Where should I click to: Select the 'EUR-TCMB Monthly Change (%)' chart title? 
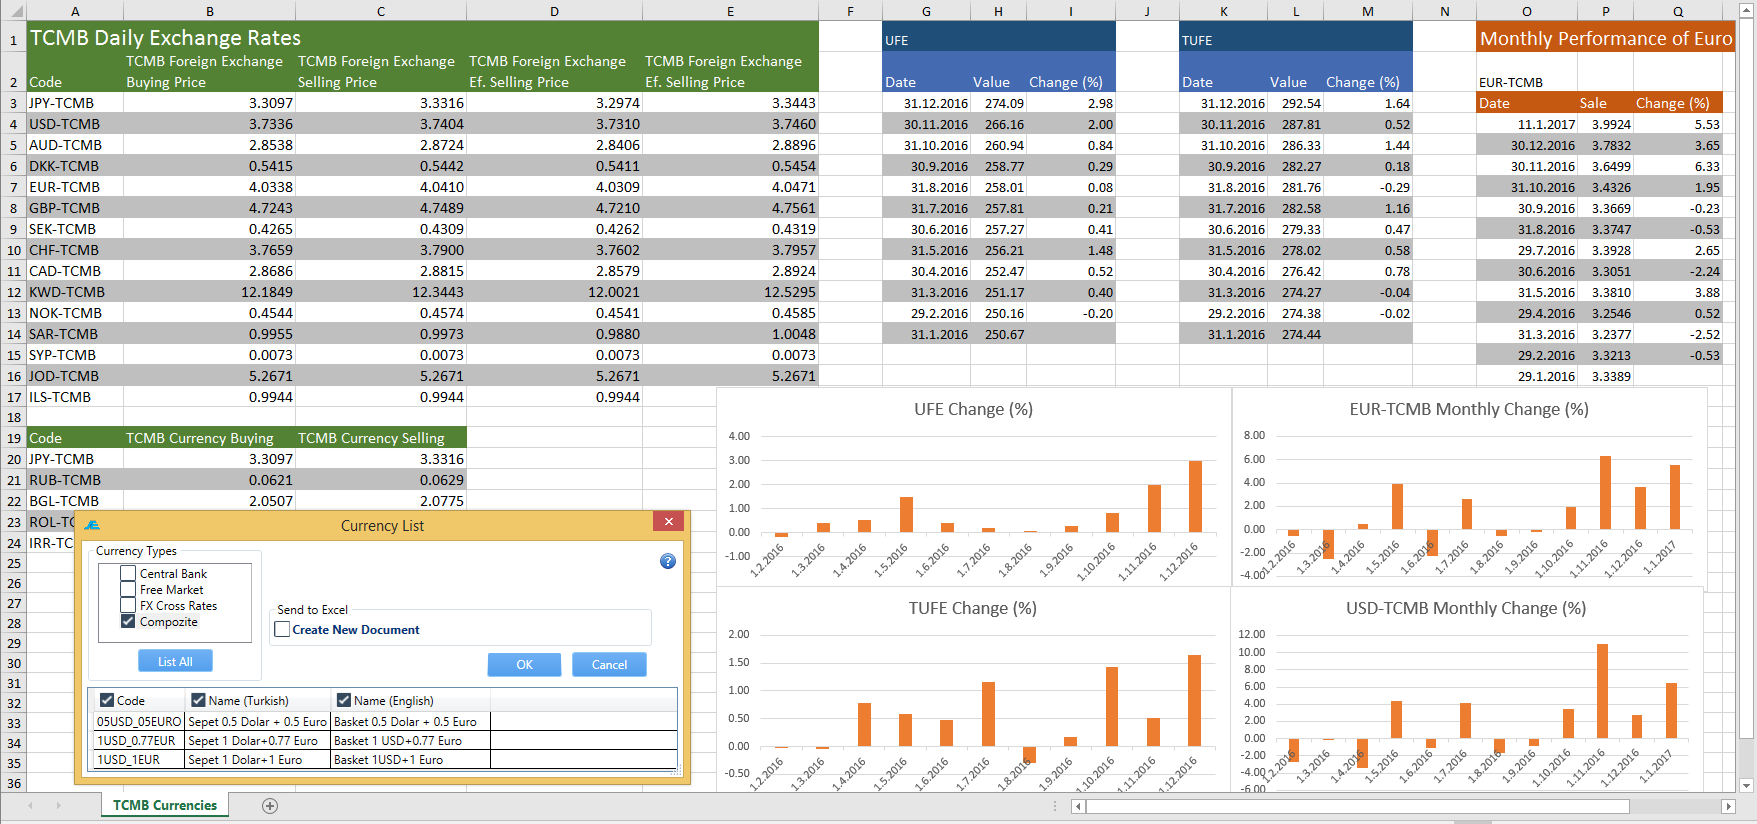click(x=1469, y=409)
